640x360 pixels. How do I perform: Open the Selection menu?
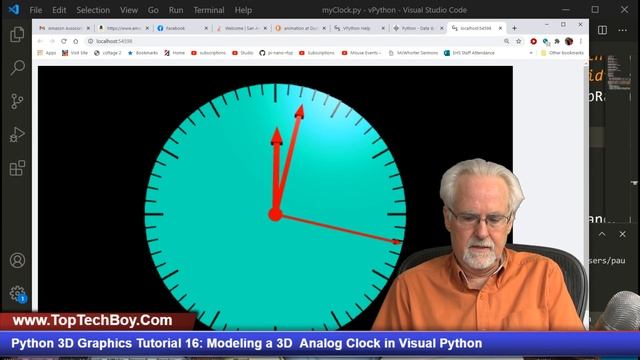(93, 10)
